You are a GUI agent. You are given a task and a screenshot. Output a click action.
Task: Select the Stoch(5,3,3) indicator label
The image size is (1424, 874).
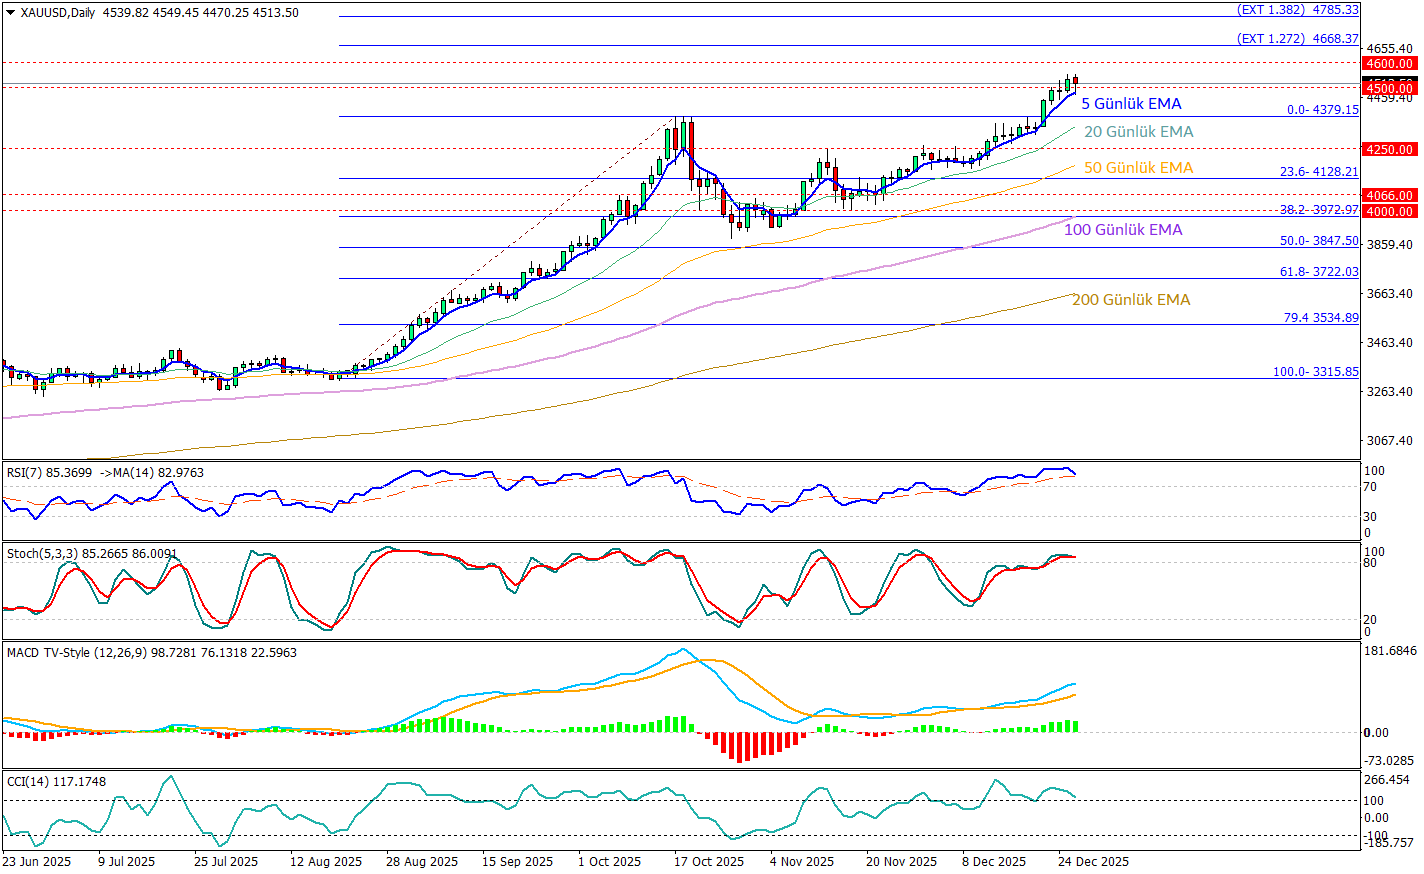(92, 553)
